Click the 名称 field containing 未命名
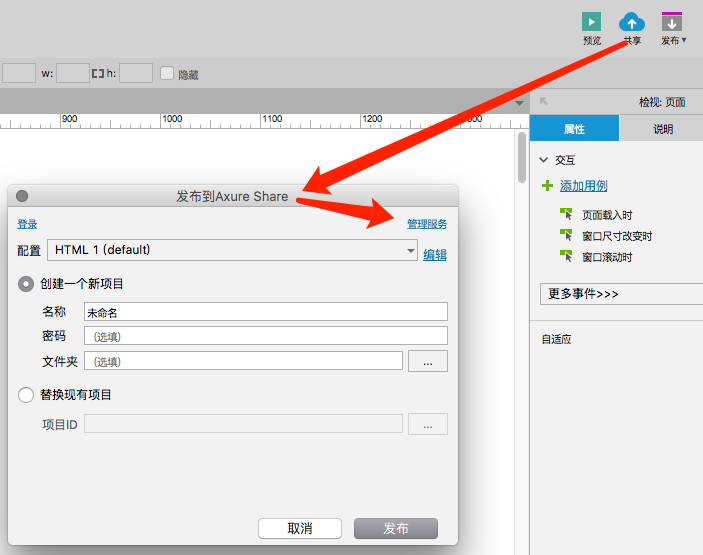 (266, 312)
